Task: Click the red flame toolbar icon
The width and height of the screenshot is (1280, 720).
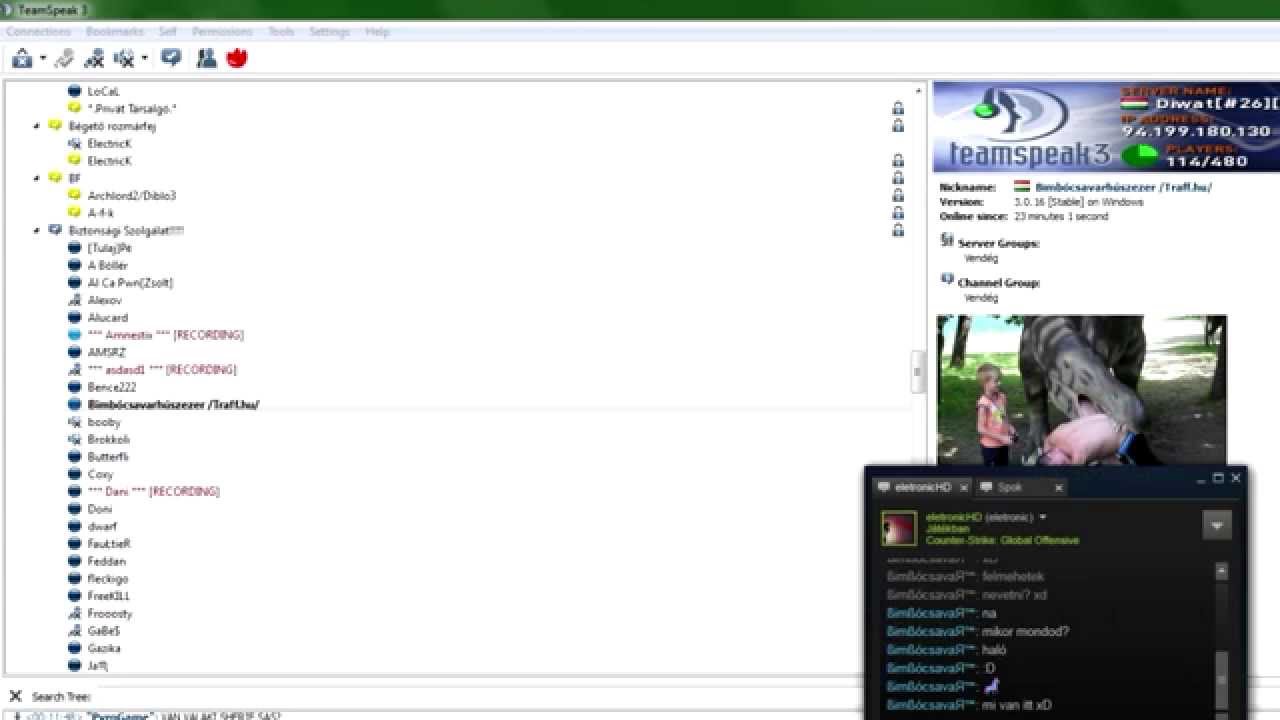Action: pyautogui.click(x=237, y=58)
